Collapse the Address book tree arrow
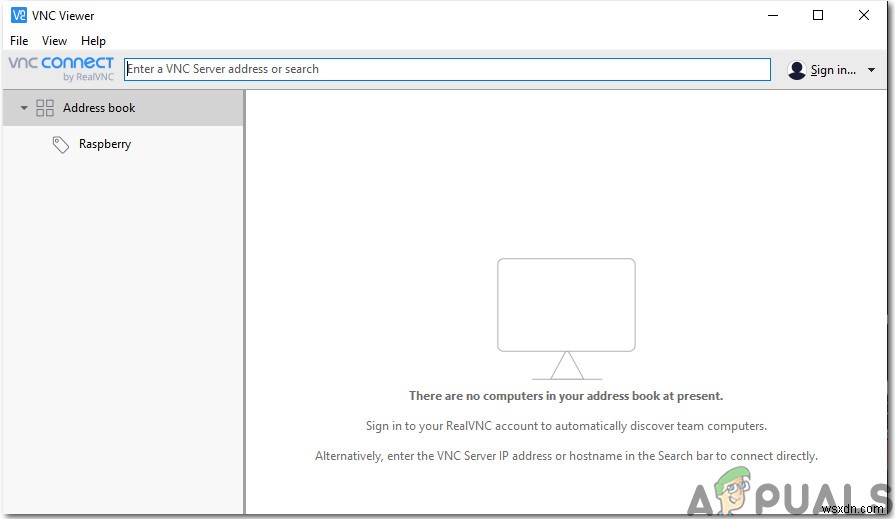The width and height of the screenshot is (895, 519). (x=23, y=107)
